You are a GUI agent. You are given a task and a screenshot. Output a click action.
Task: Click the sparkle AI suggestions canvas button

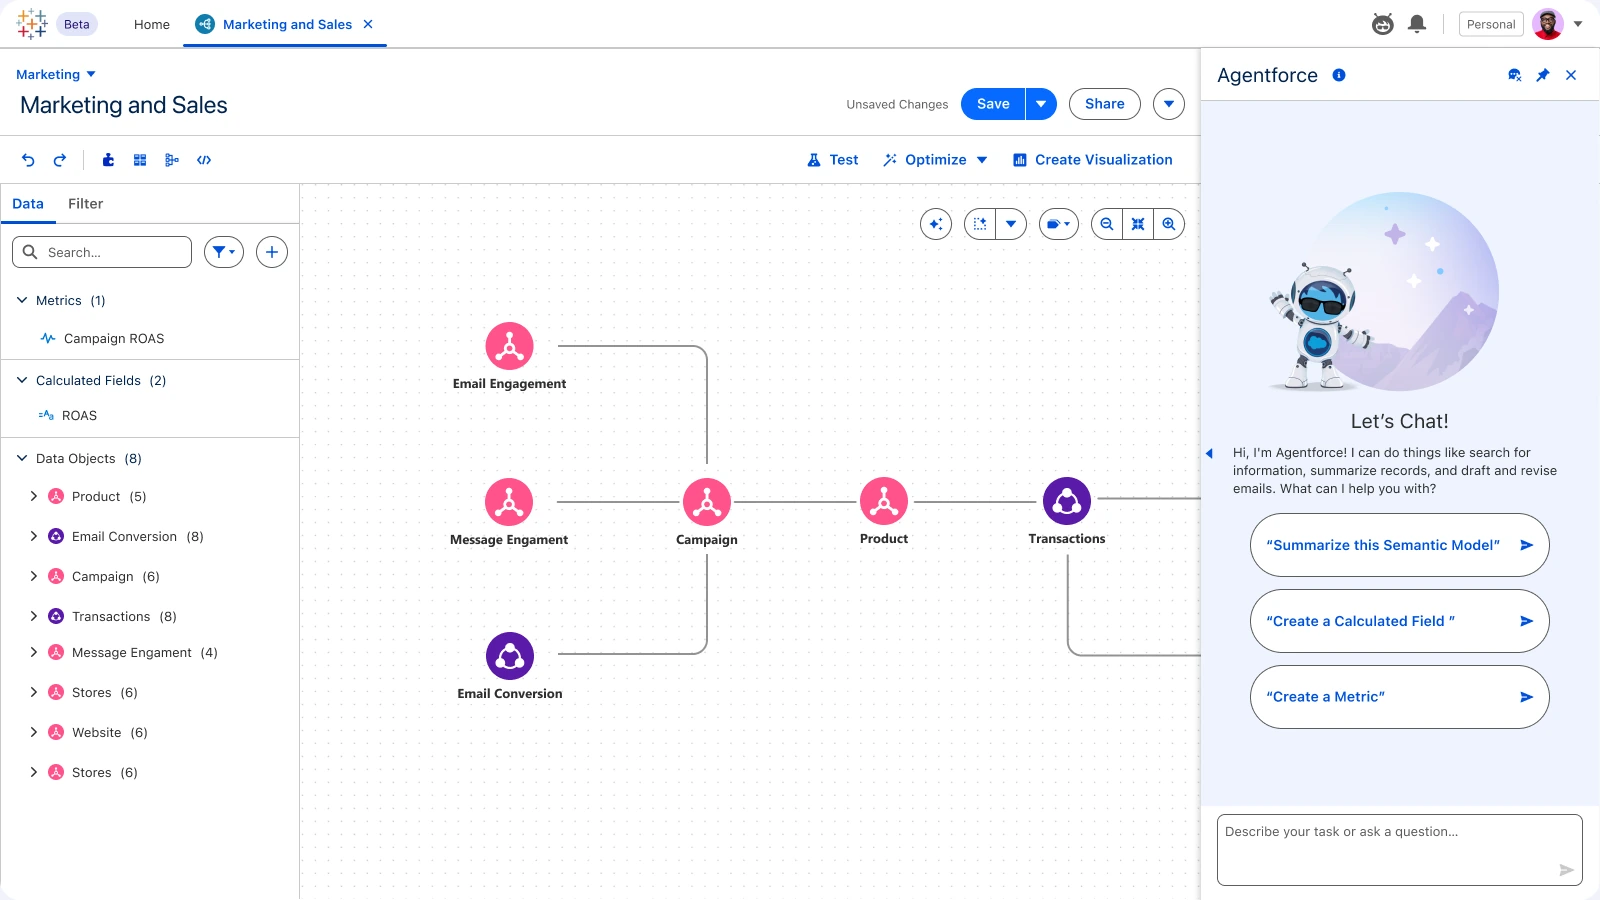point(936,224)
